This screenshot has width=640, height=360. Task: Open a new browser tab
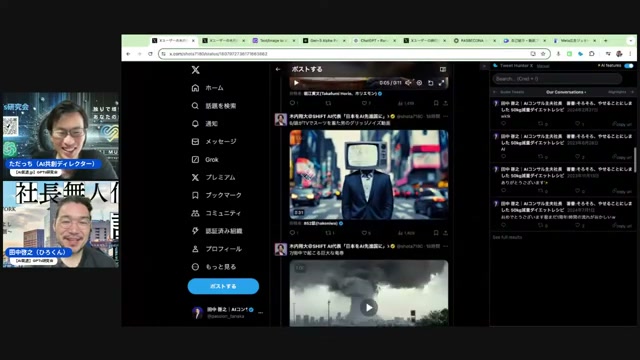[x=606, y=41]
